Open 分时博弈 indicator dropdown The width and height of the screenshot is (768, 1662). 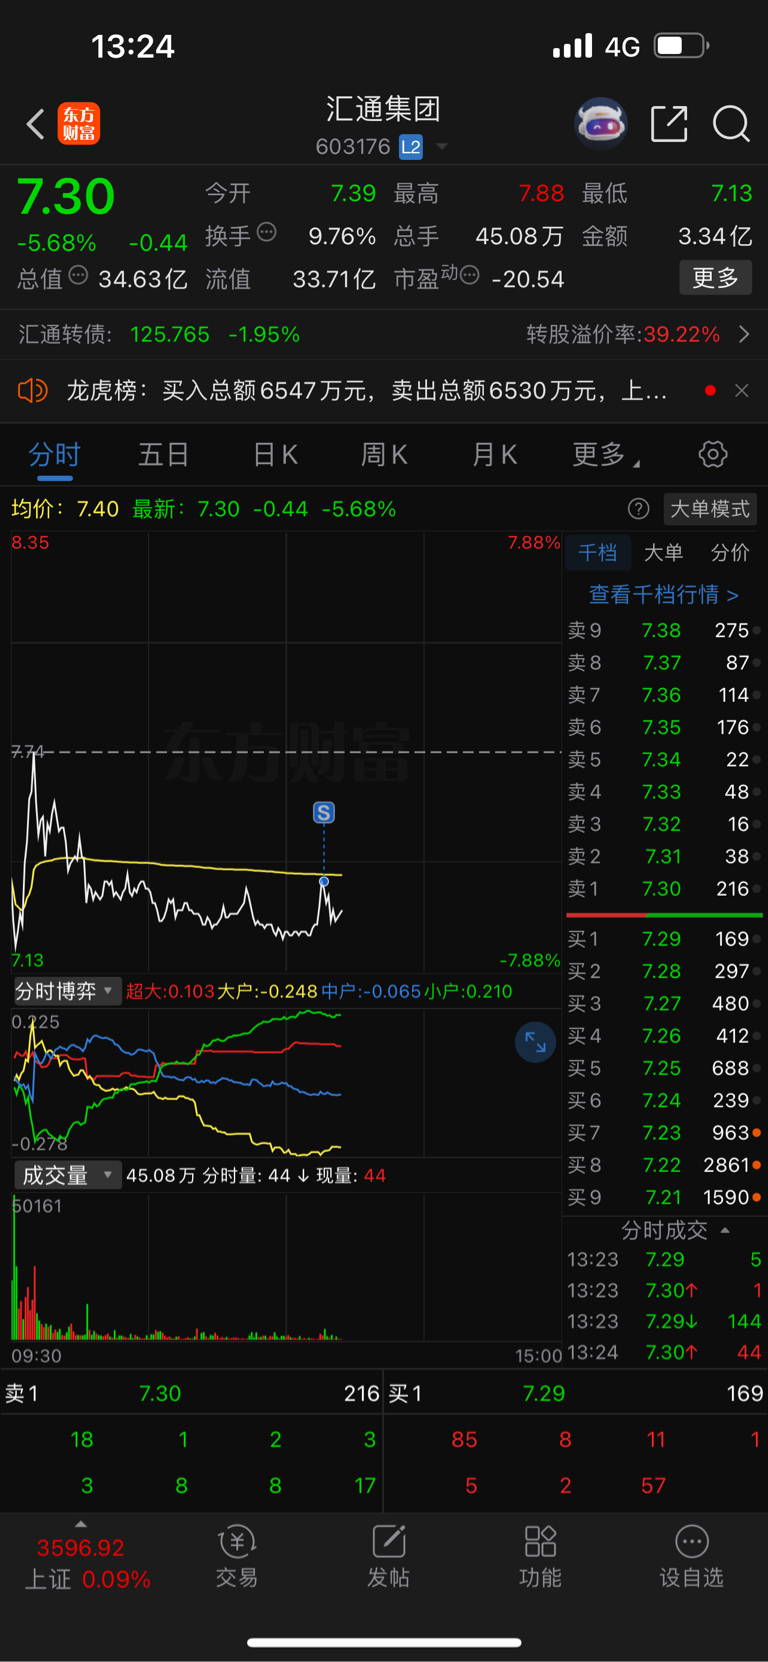[66, 991]
